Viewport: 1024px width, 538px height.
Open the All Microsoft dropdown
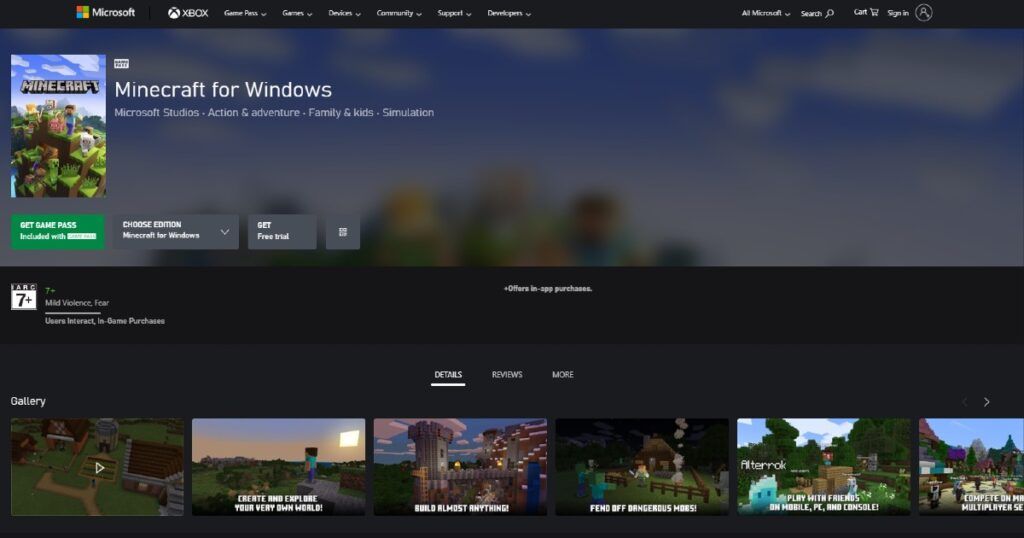[x=765, y=13]
